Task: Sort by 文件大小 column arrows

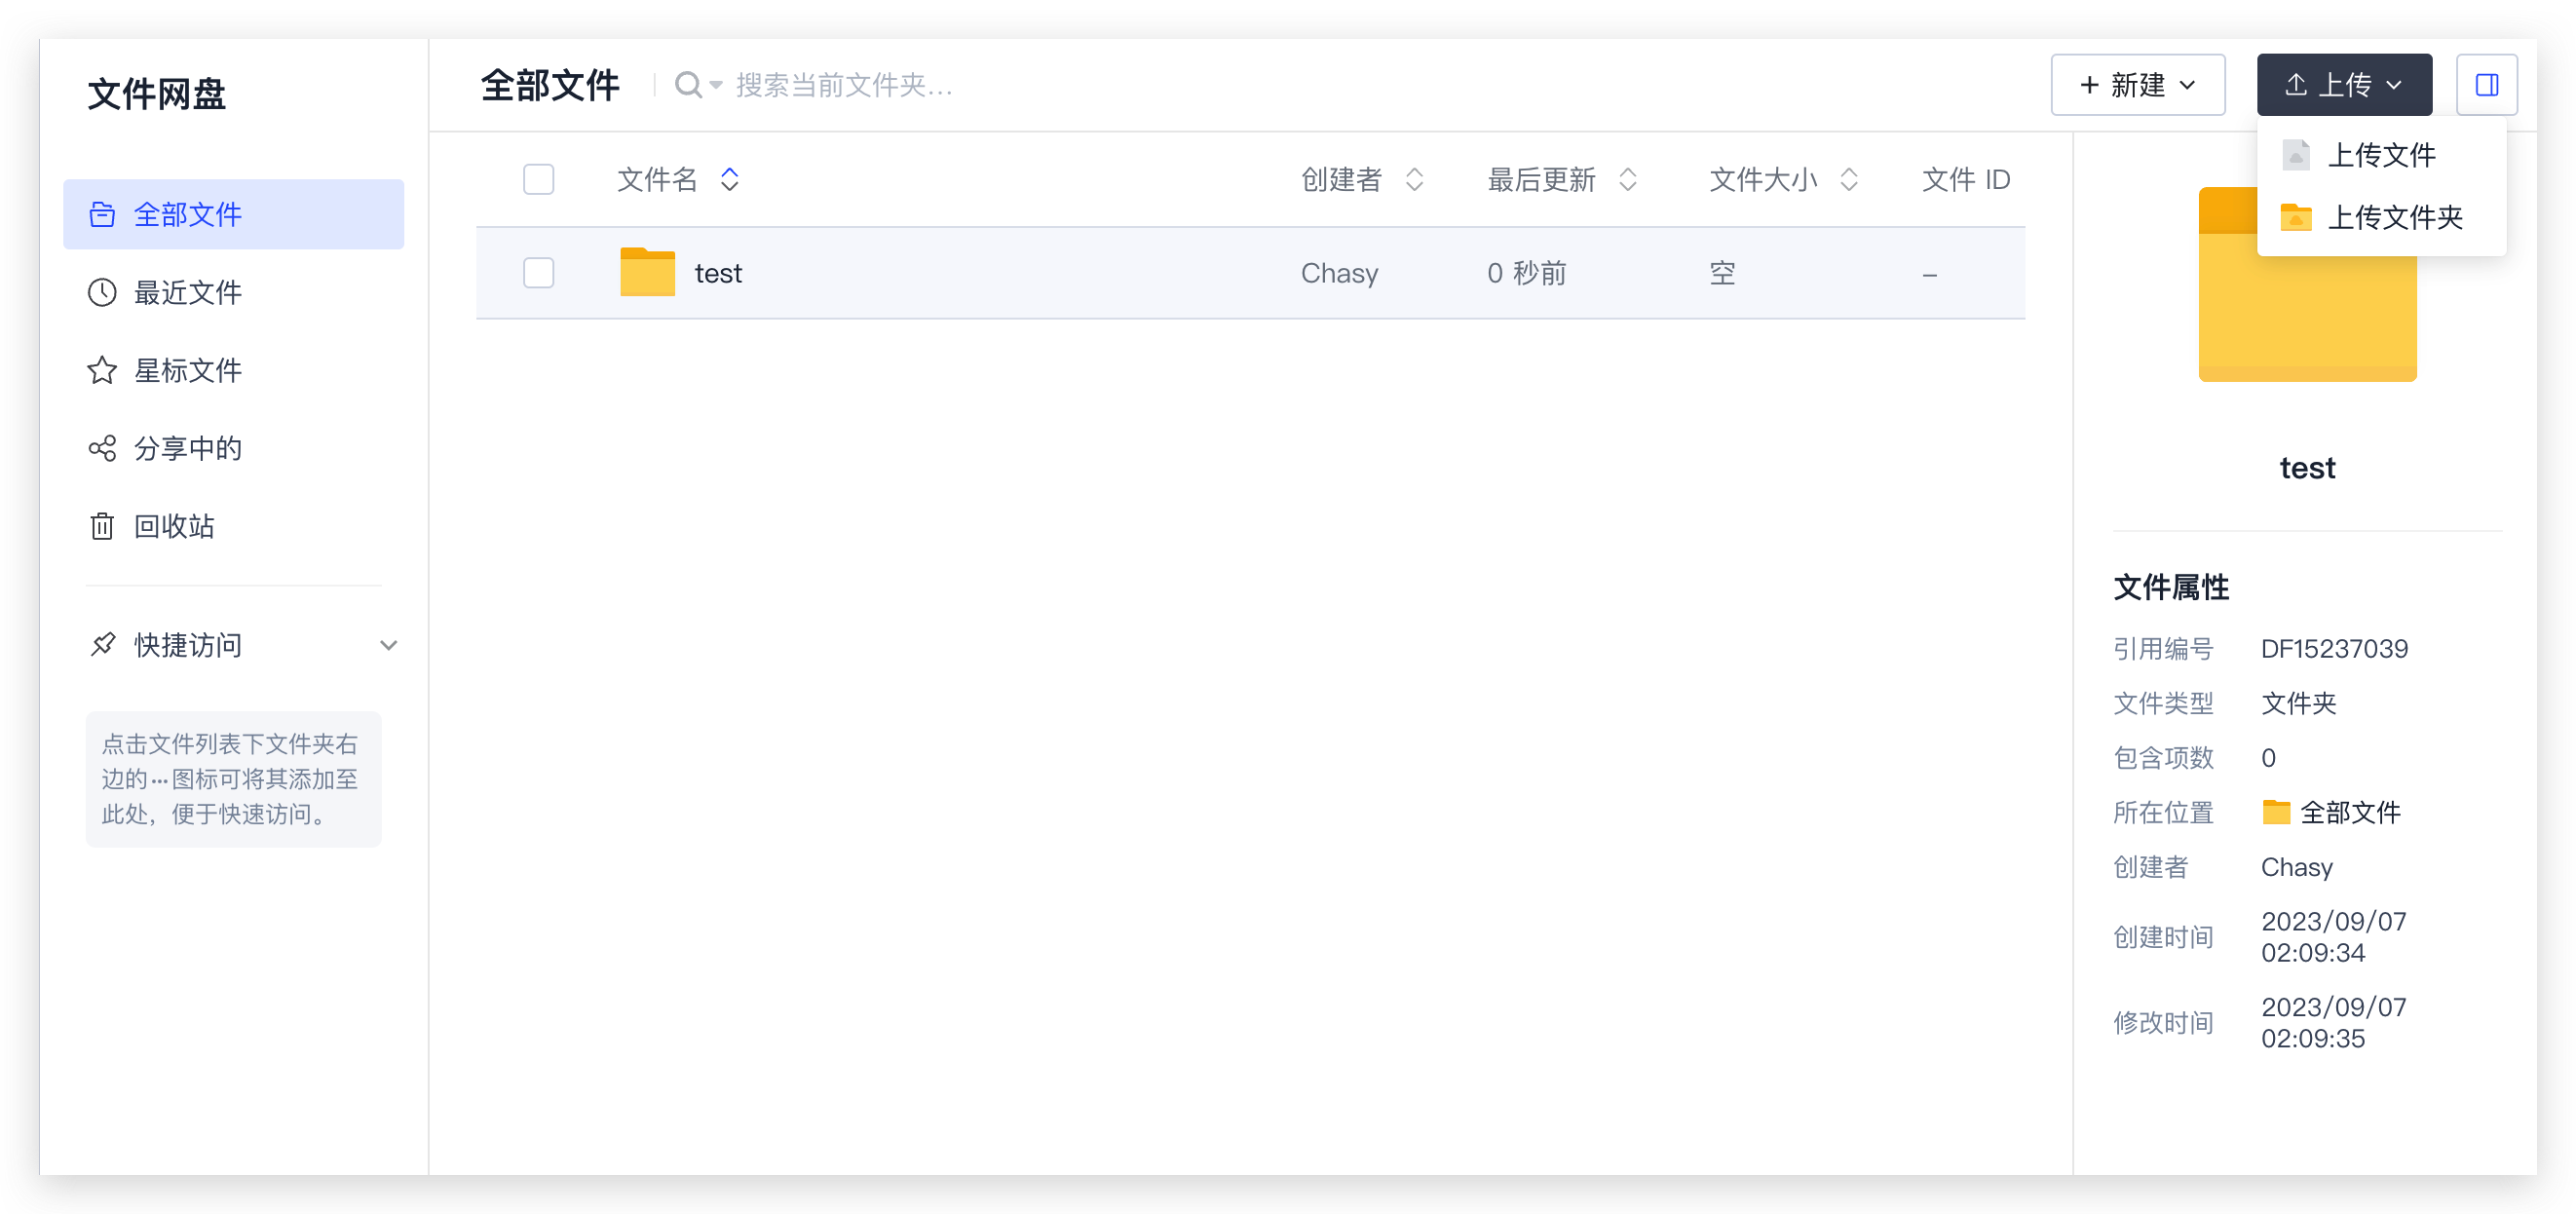Action: 1848,179
